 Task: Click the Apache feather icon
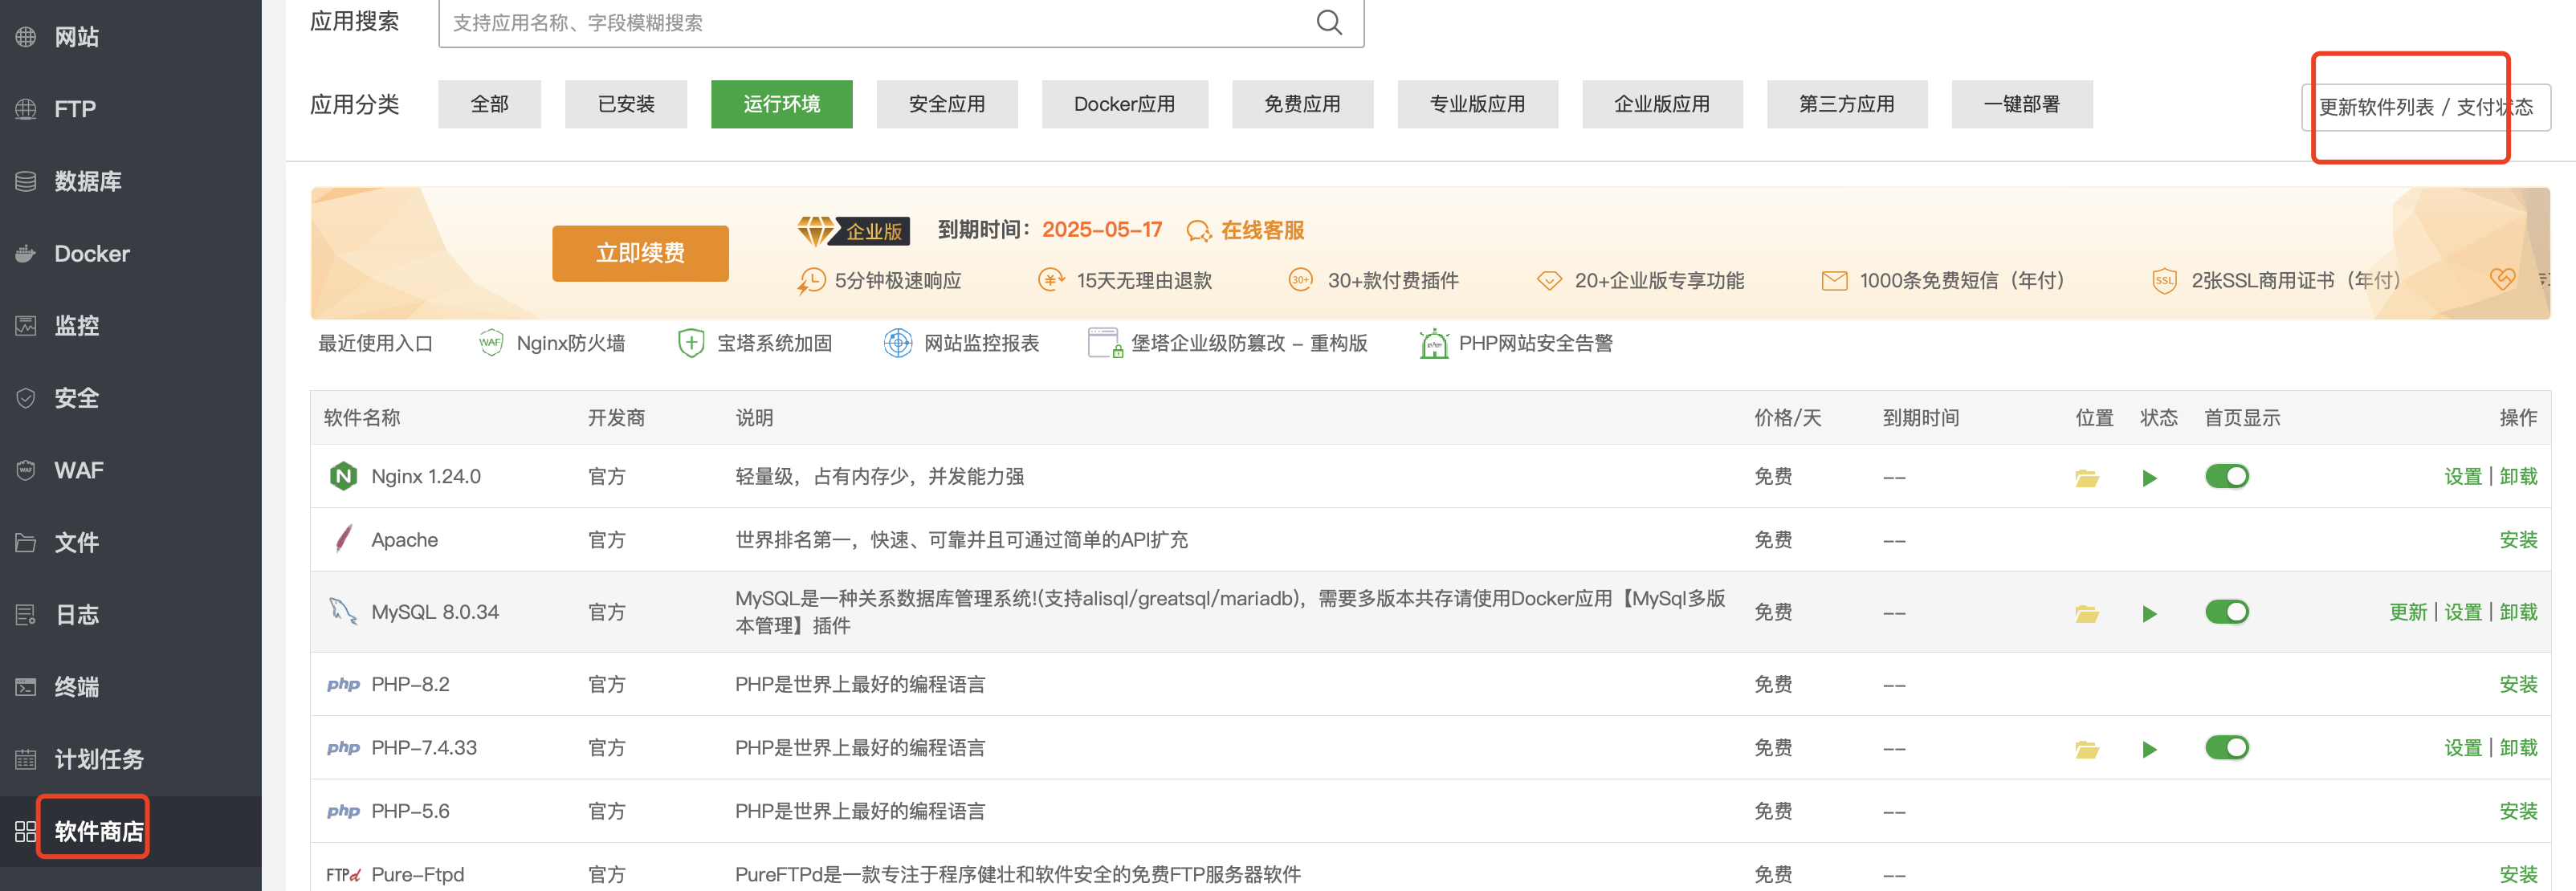(x=343, y=539)
